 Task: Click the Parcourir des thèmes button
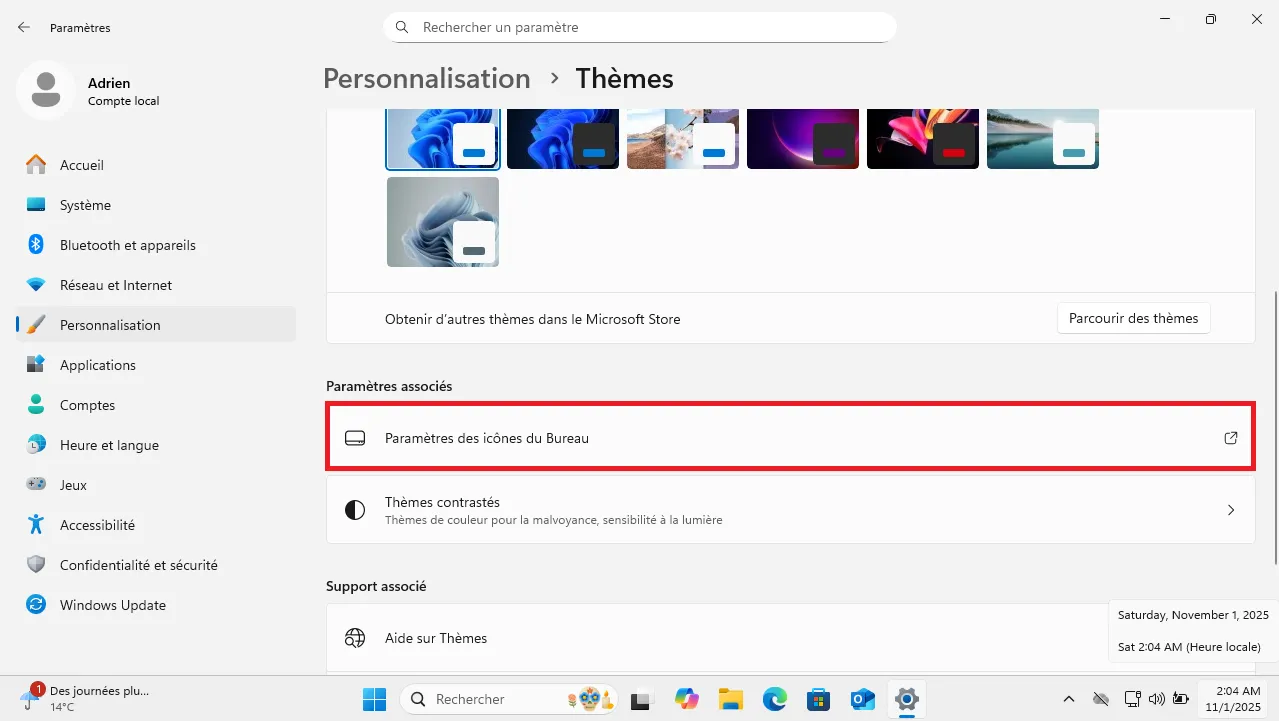tap(1133, 318)
